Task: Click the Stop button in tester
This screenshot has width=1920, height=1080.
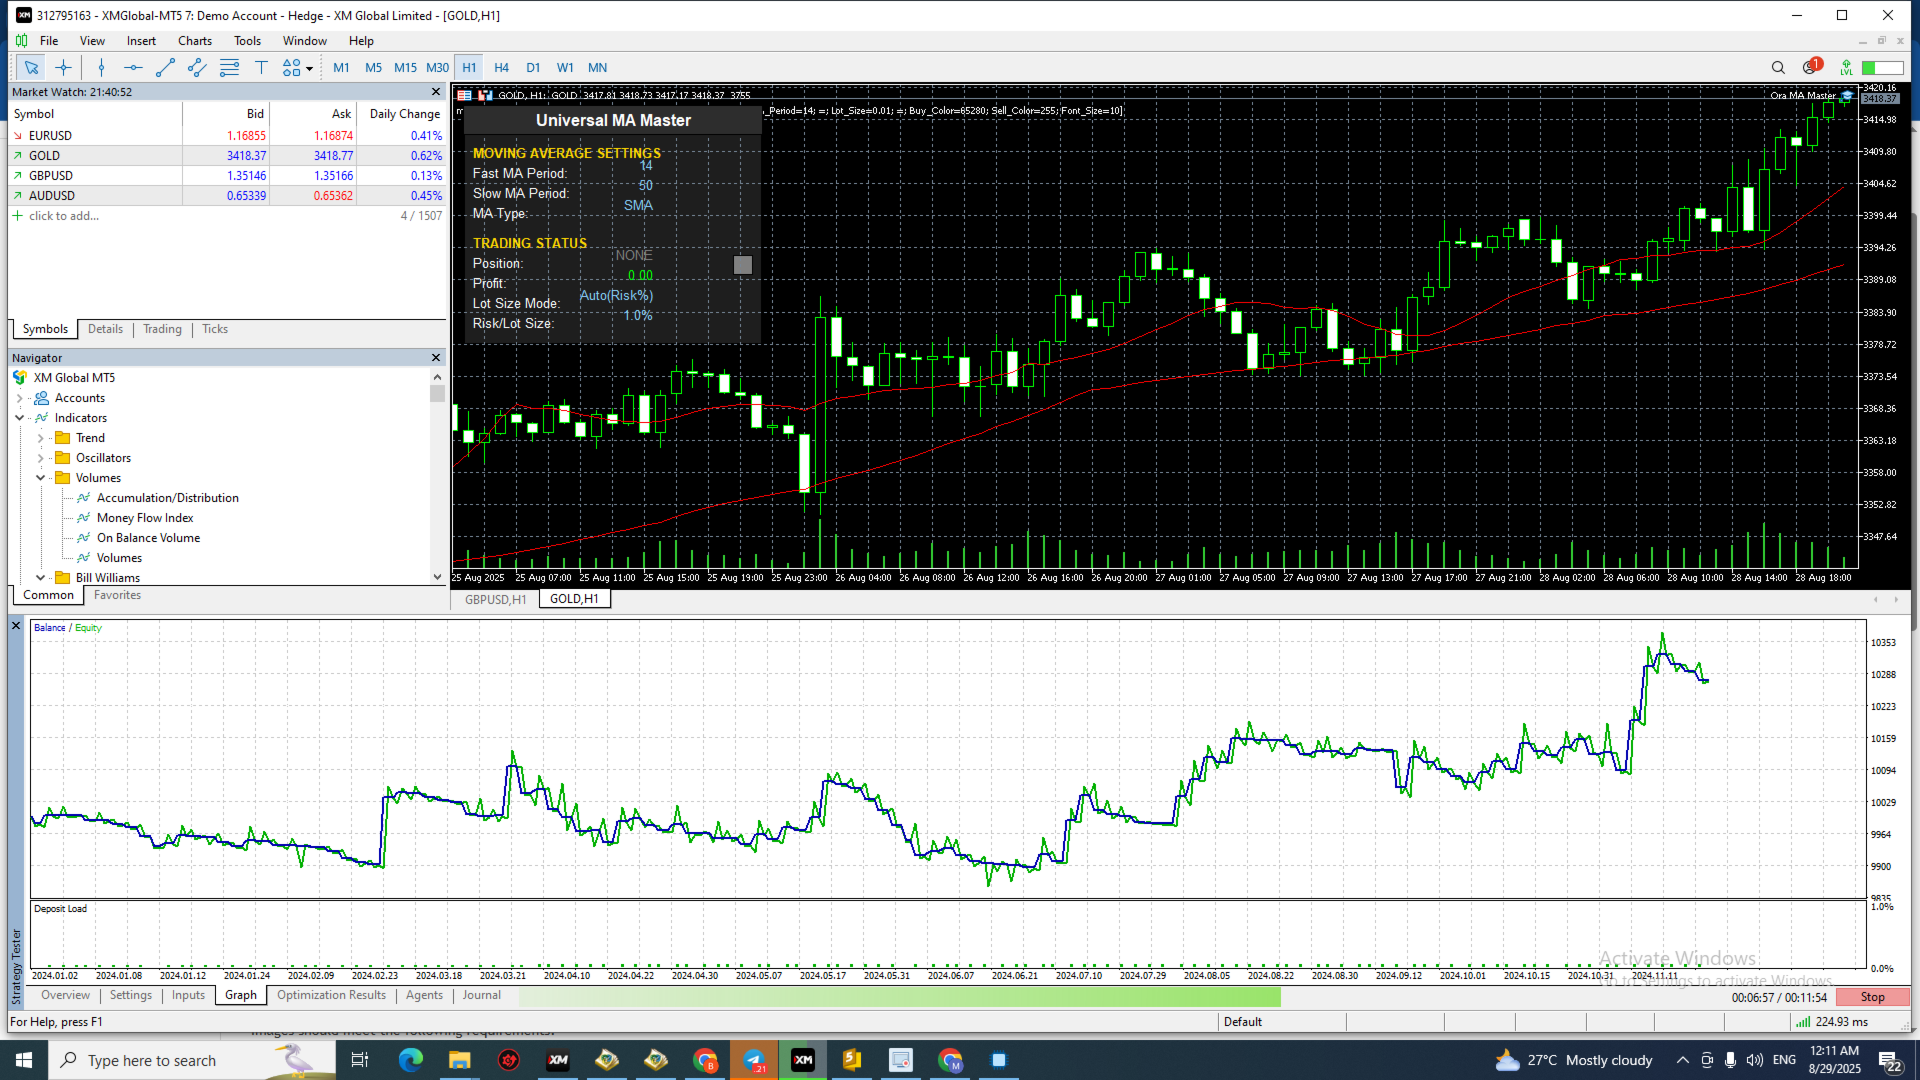Action: point(1872,997)
